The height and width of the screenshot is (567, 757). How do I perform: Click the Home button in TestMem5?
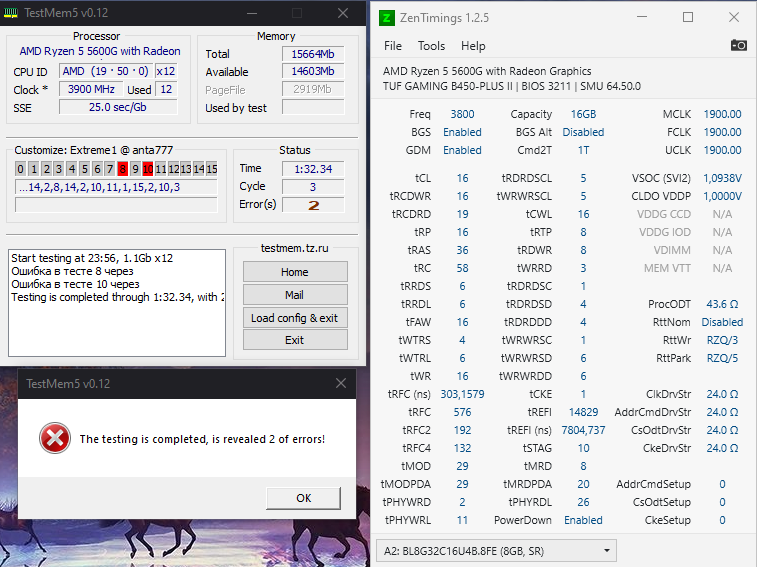(x=295, y=272)
